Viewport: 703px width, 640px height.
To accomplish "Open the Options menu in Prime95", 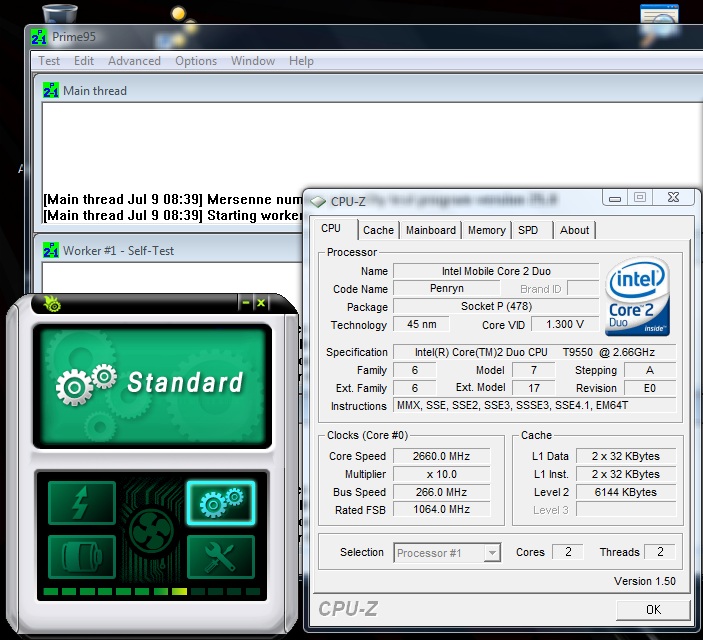I will (196, 61).
